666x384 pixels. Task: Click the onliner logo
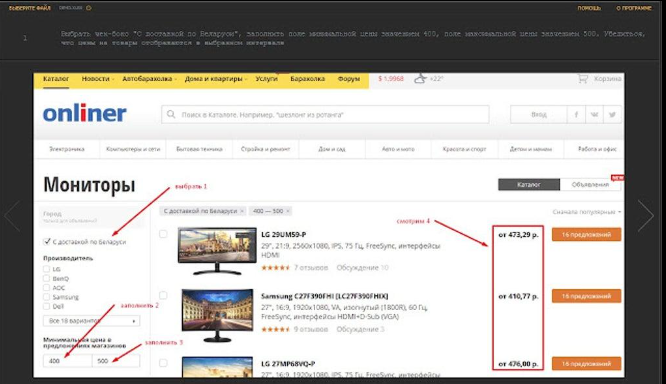point(85,113)
